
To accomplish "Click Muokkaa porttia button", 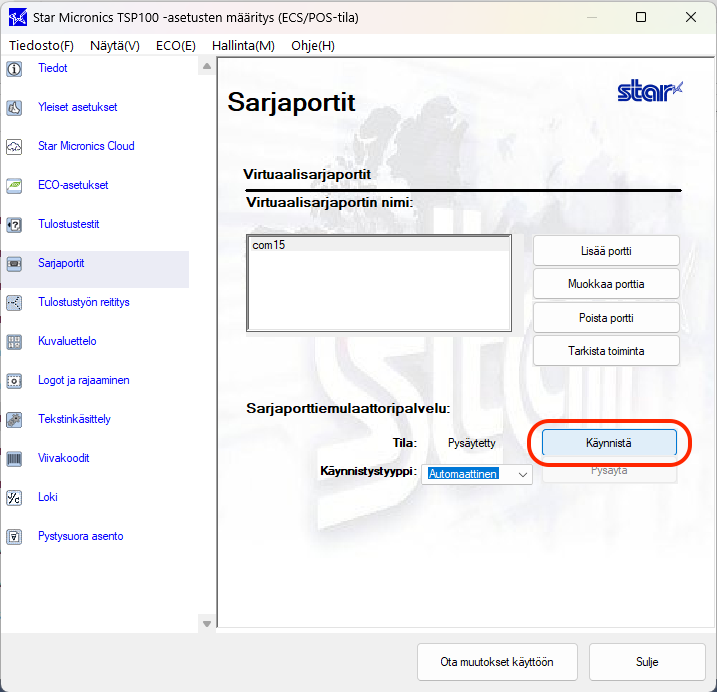I will pyautogui.click(x=606, y=284).
